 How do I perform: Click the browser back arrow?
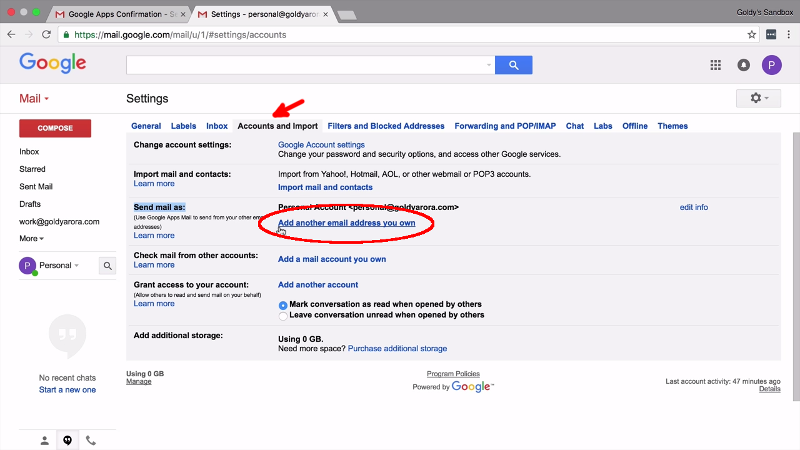[x=11, y=35]
